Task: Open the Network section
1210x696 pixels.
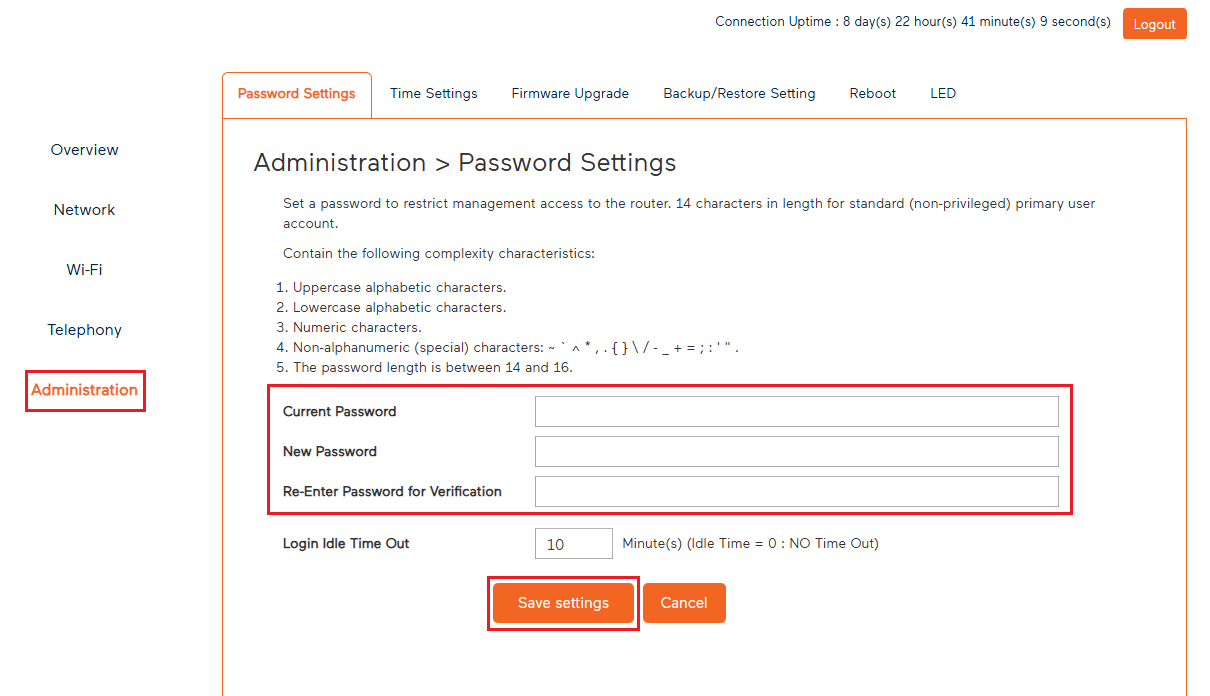Action: (84, 209)
